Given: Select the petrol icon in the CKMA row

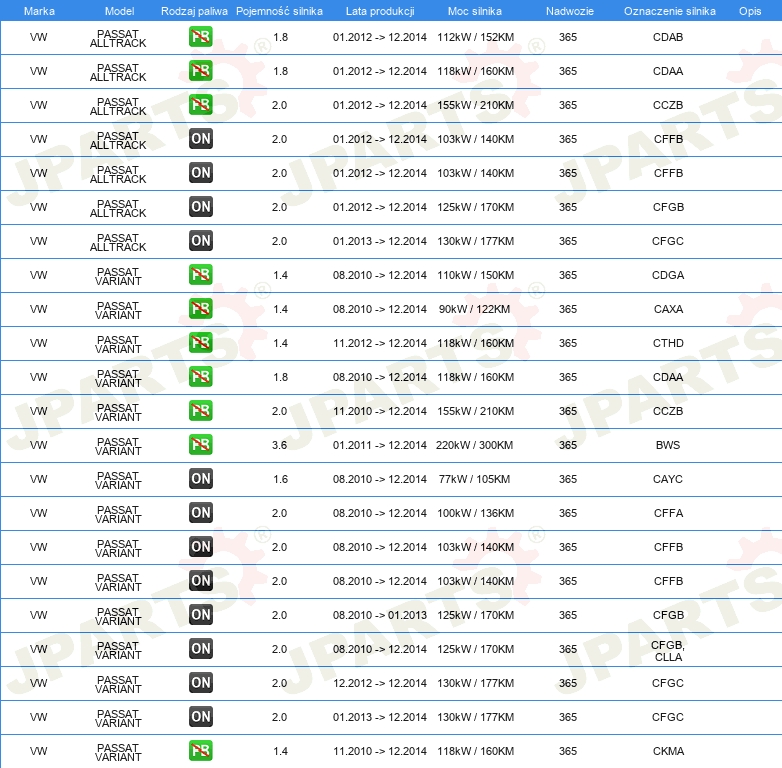Looking at the screenshot, I should [x=200, y=751].
